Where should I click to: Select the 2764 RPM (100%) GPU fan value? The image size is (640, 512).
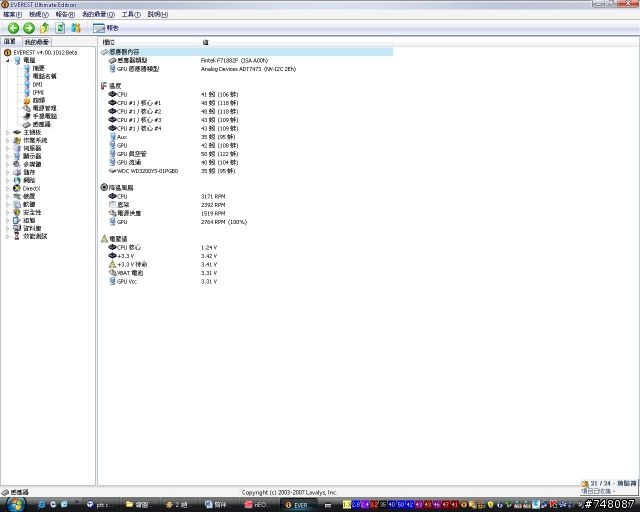(224, 222)
